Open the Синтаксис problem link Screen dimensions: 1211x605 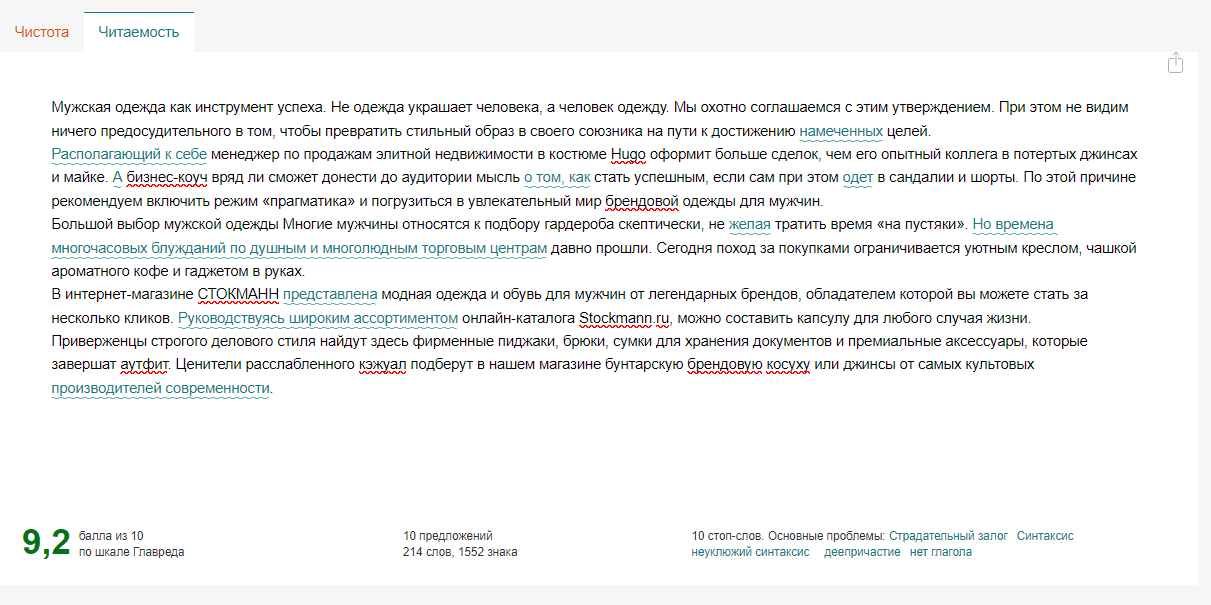click(x=1045, y=536)
